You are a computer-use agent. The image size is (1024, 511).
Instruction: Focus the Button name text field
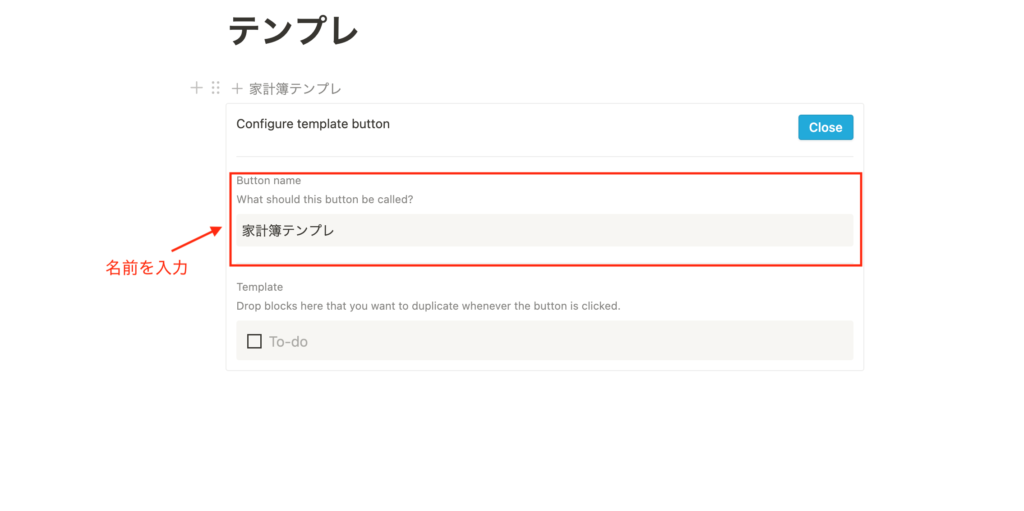[545, 230]
